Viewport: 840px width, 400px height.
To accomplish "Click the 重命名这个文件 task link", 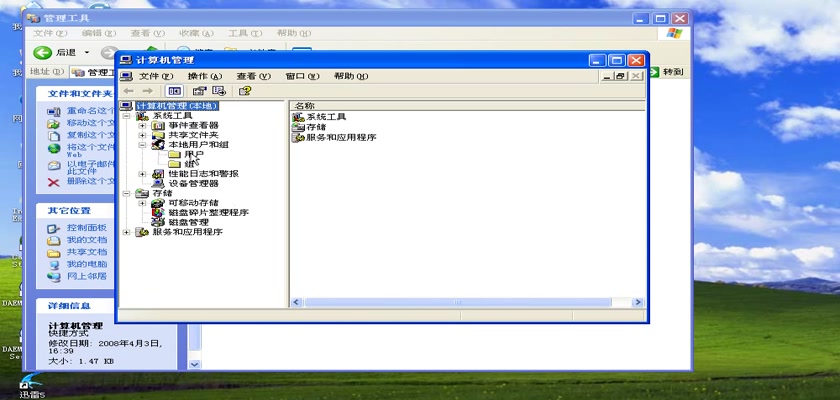I will 91,111.
